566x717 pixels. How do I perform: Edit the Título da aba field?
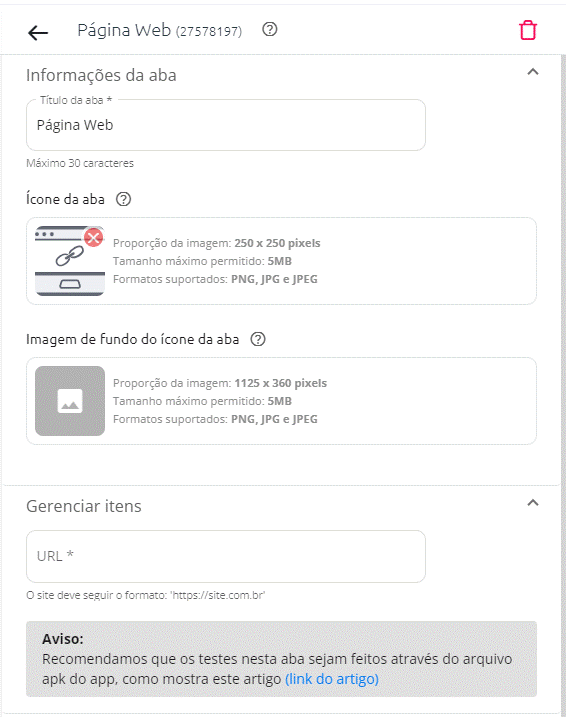tap(226, 125)
